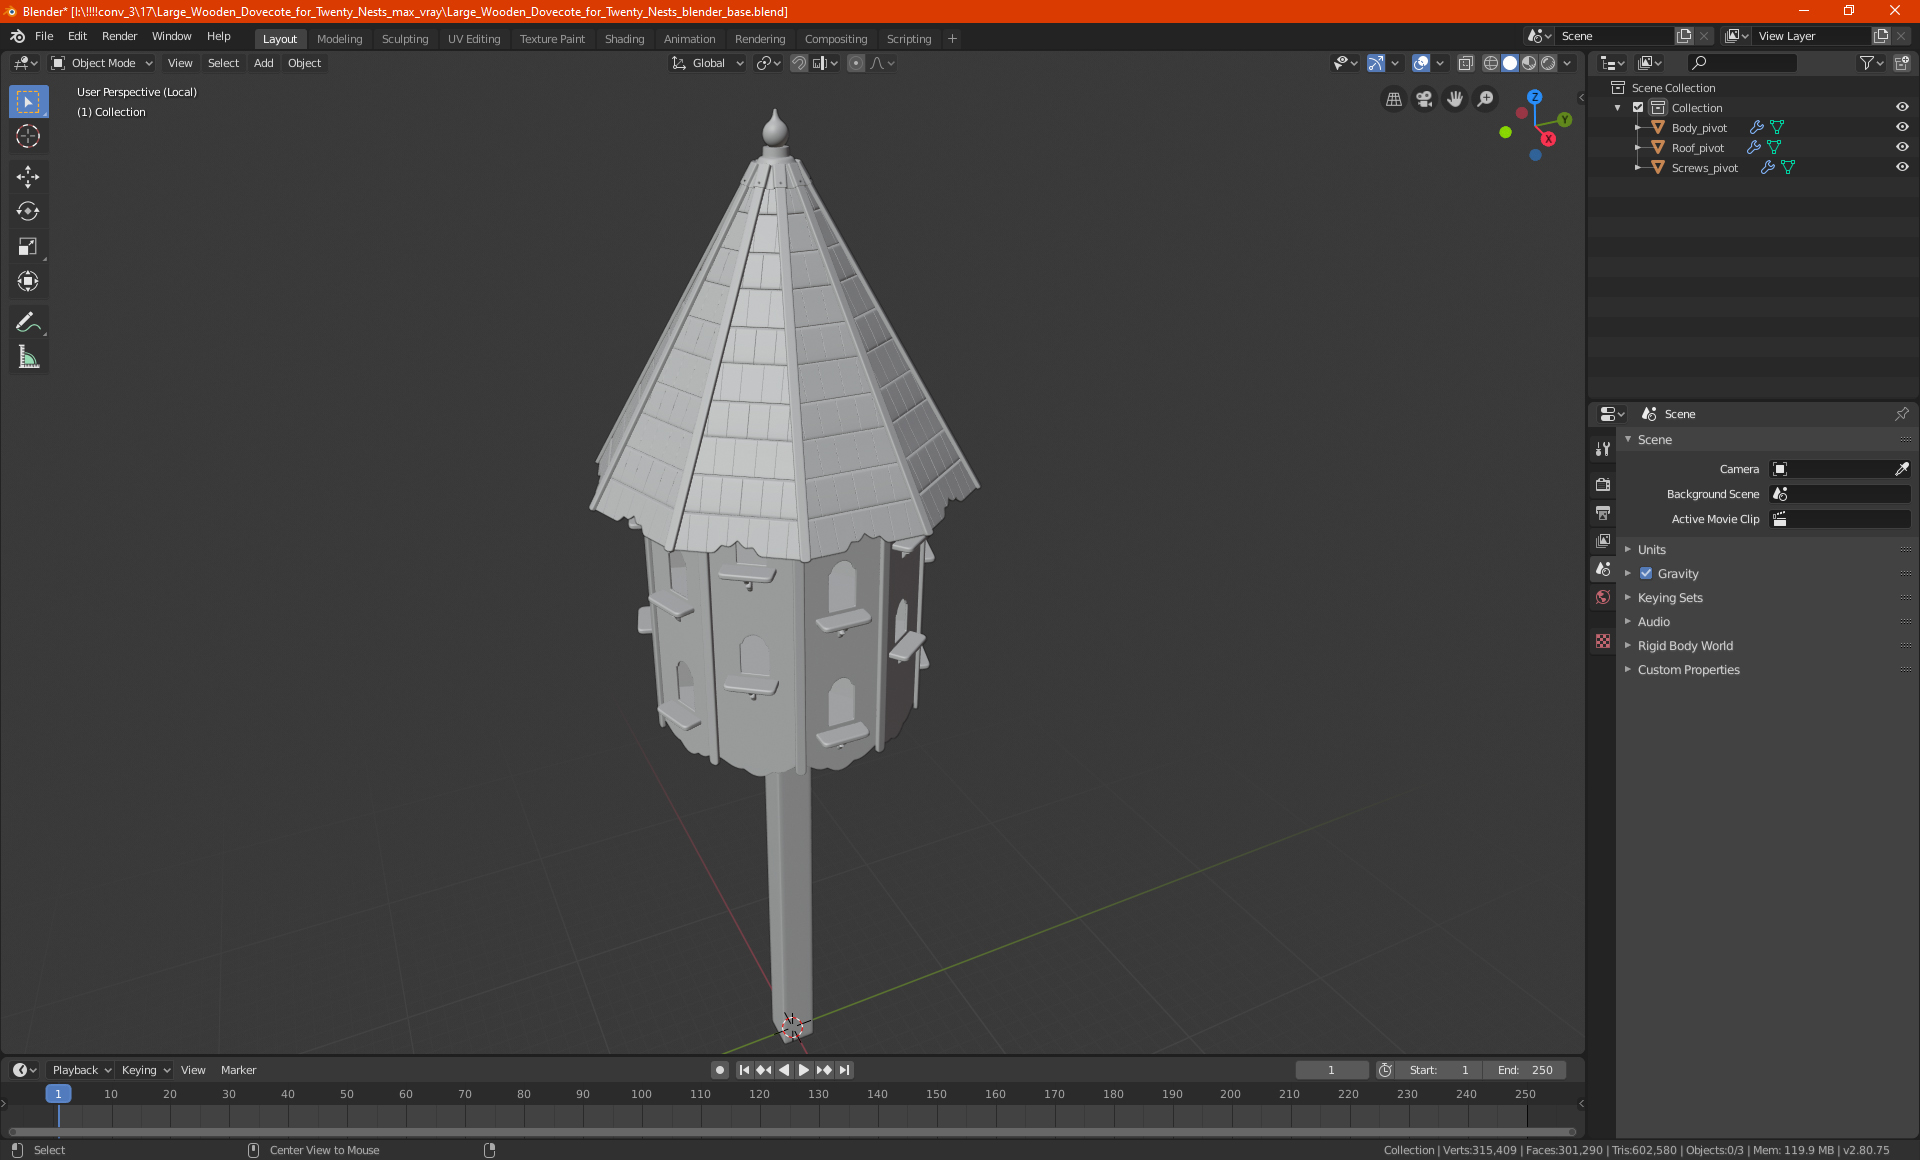Open the Tool properties tab
Image resolution: width=1920 pixels, height=1160 pixels.
pyautogui.click(x=1603, y=449)
